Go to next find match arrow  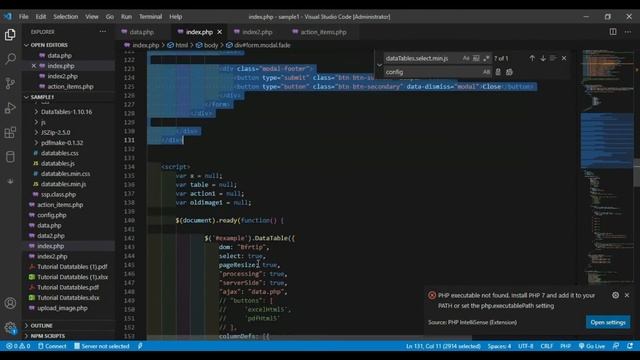[x=543, y=58]
